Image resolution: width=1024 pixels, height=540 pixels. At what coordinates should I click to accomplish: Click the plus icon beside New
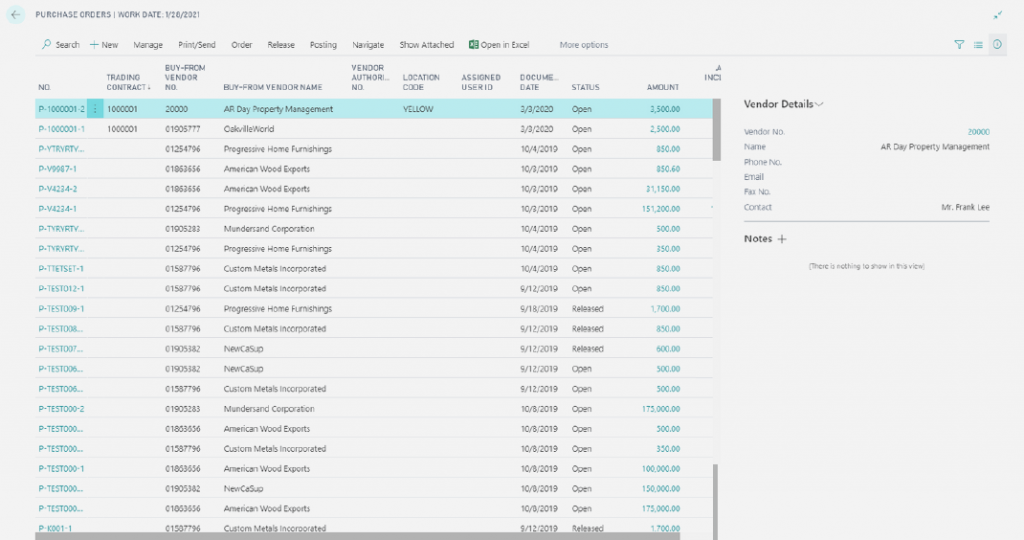coord(94,44)
